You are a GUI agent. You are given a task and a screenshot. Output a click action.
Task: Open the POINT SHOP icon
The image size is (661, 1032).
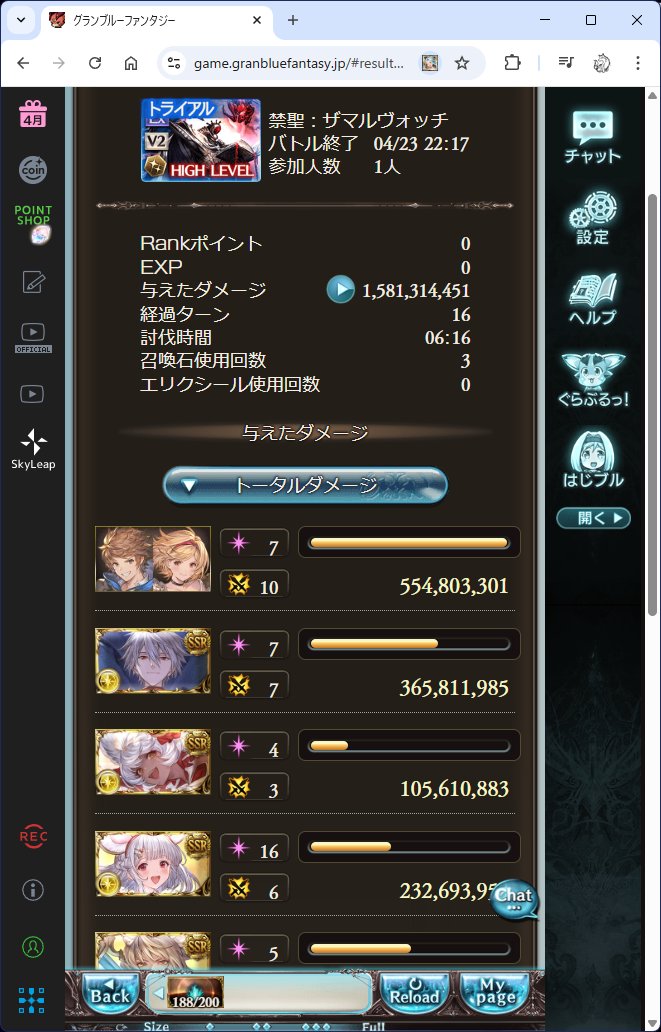[x=33, y=224]
